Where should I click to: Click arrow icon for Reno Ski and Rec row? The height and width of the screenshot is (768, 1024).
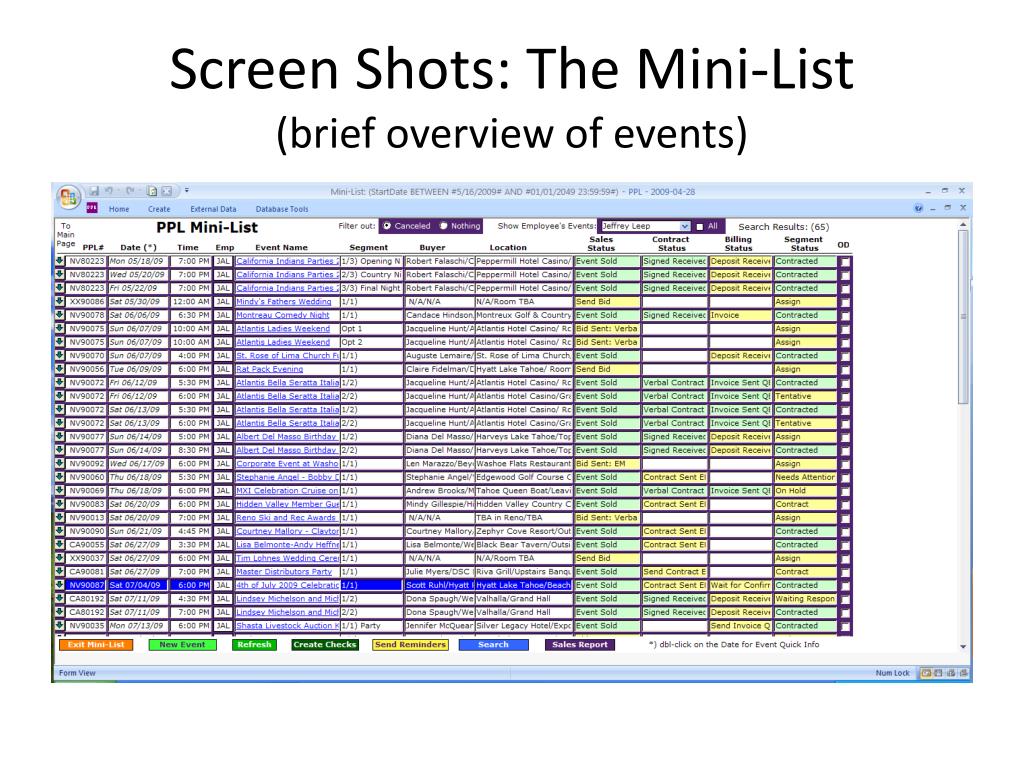59,517
